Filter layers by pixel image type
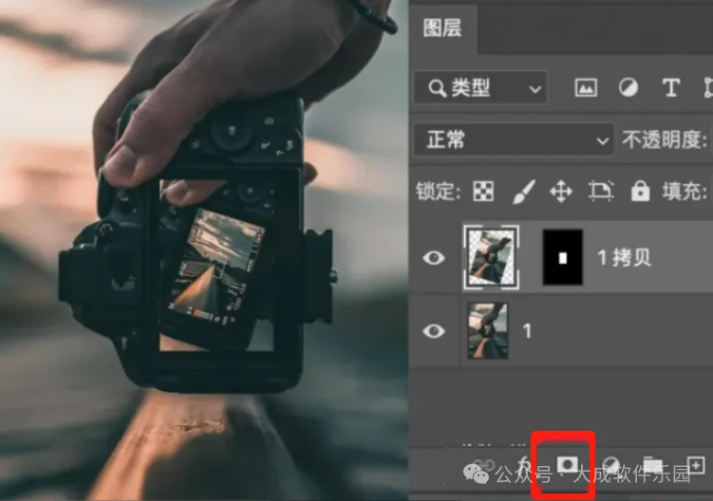Viewport: 713px width, 501px height. coord(585,88)
